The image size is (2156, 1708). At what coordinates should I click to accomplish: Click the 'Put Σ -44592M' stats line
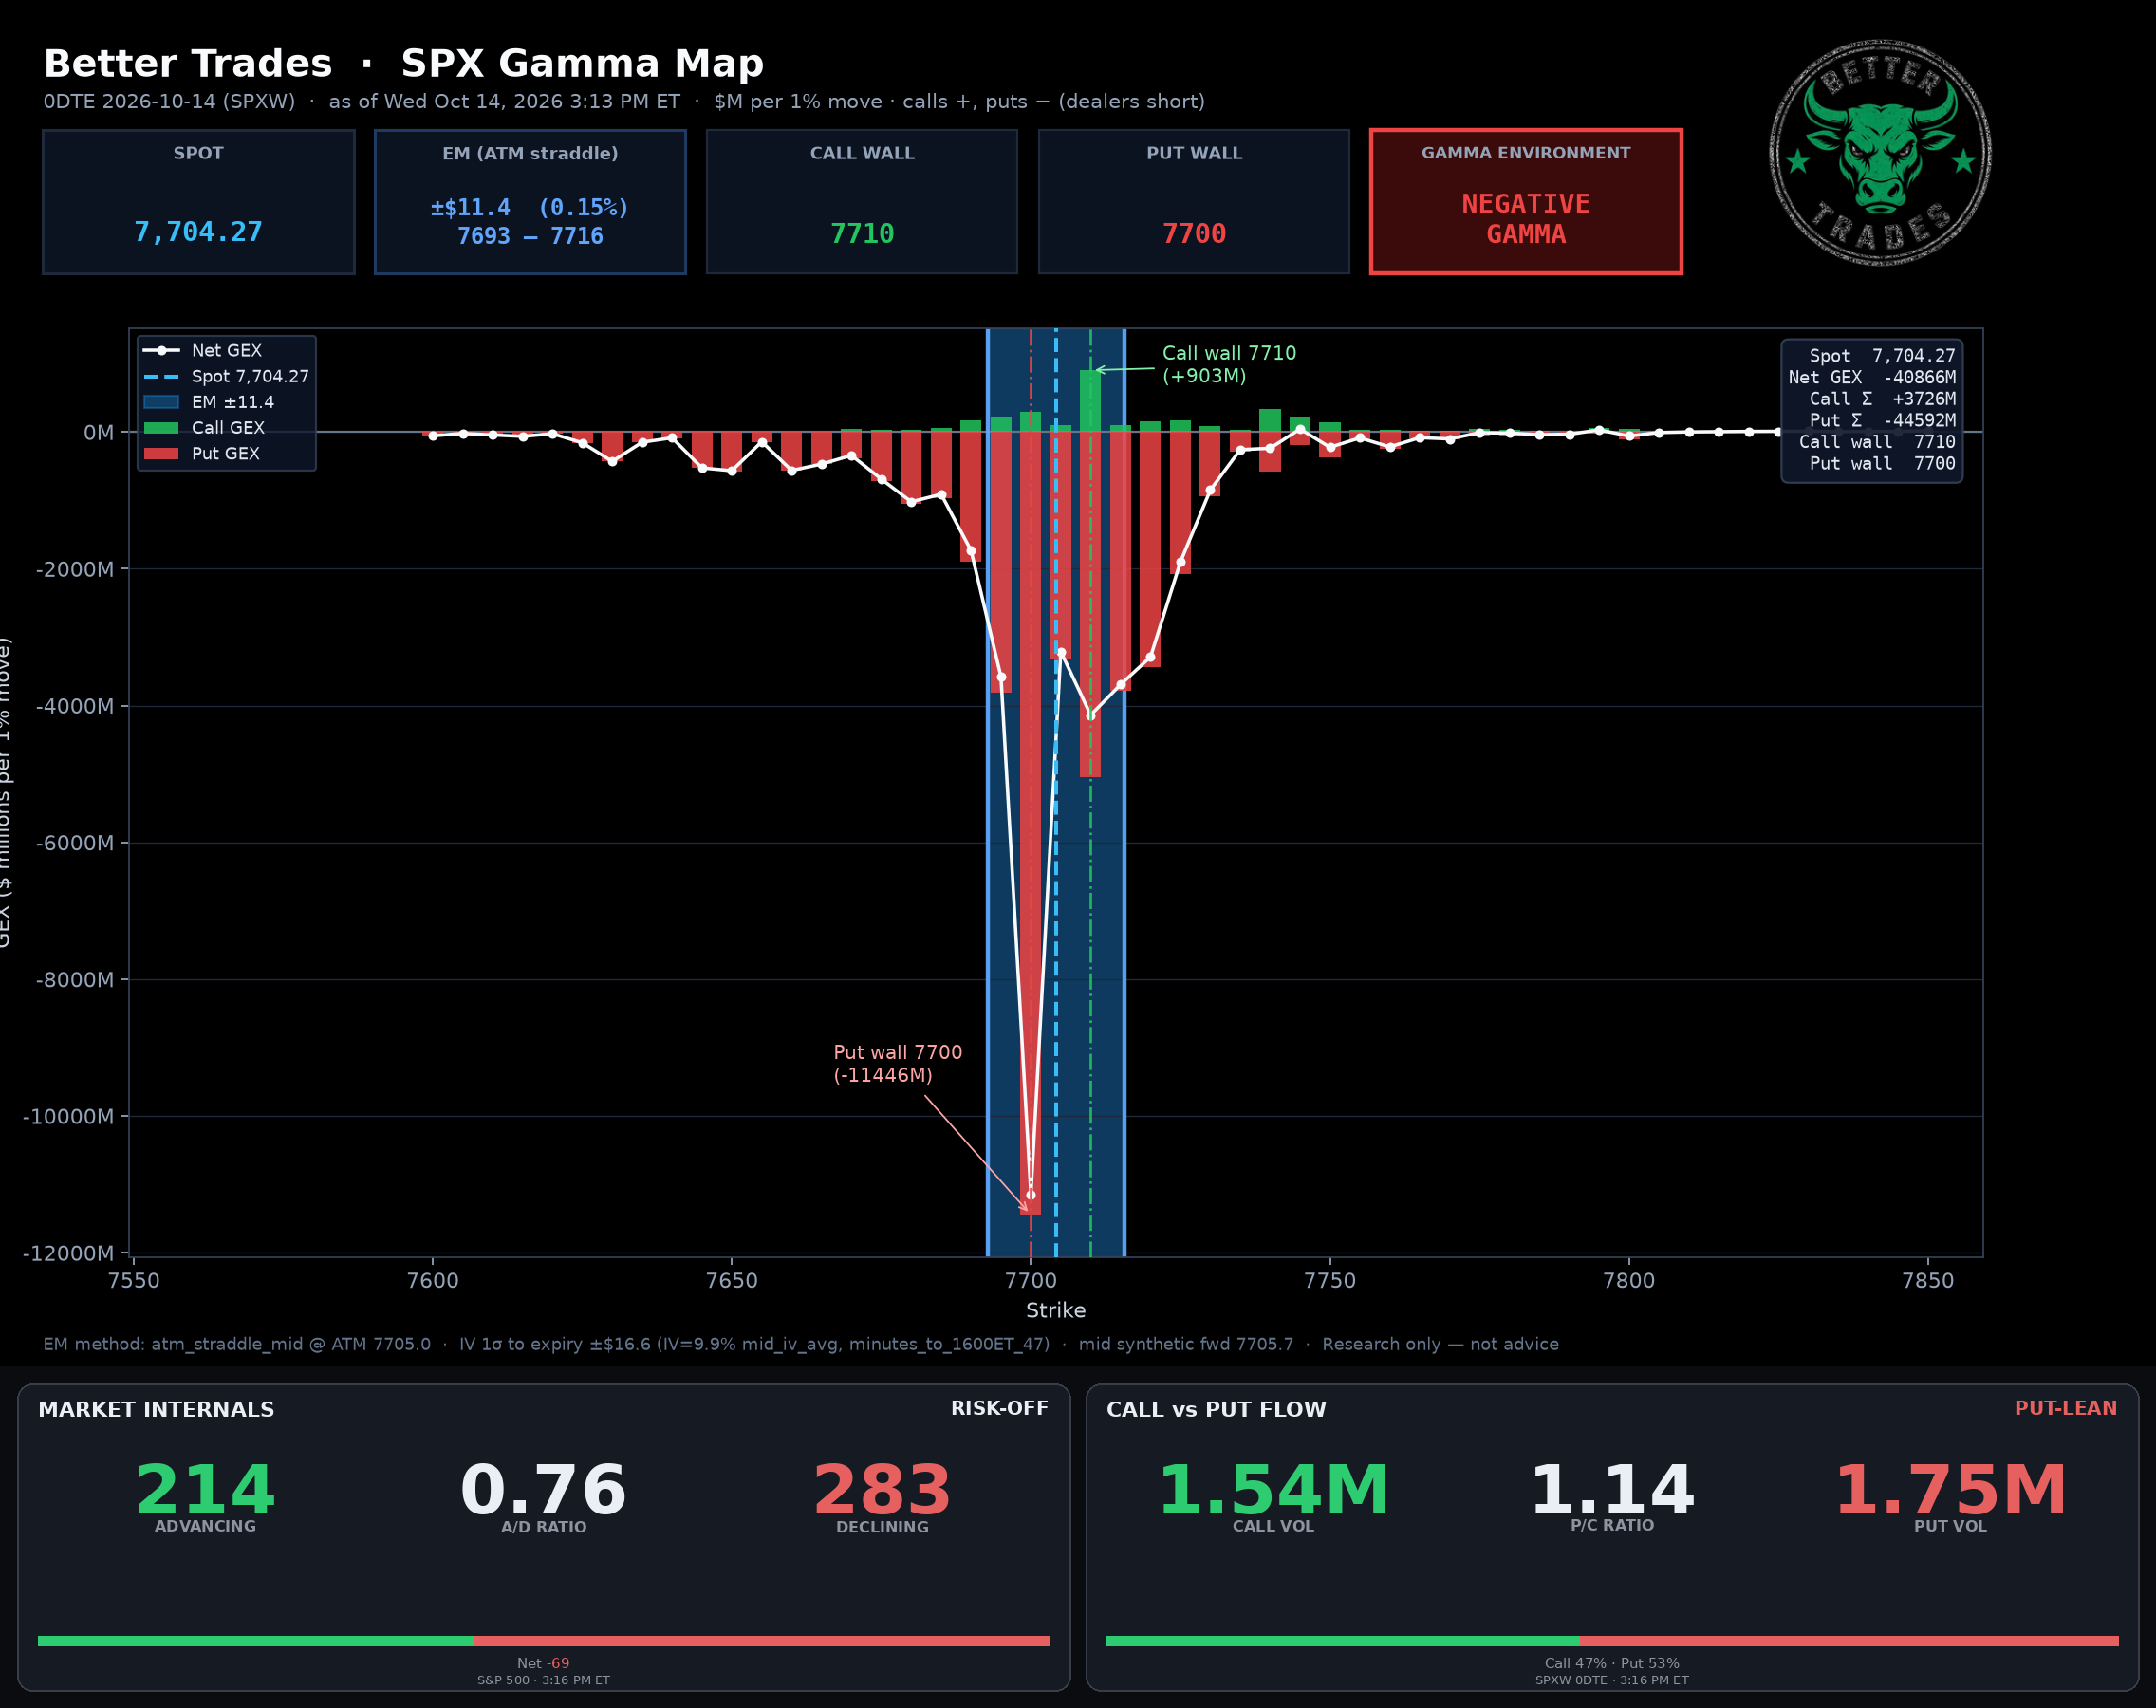[1882, 421]
